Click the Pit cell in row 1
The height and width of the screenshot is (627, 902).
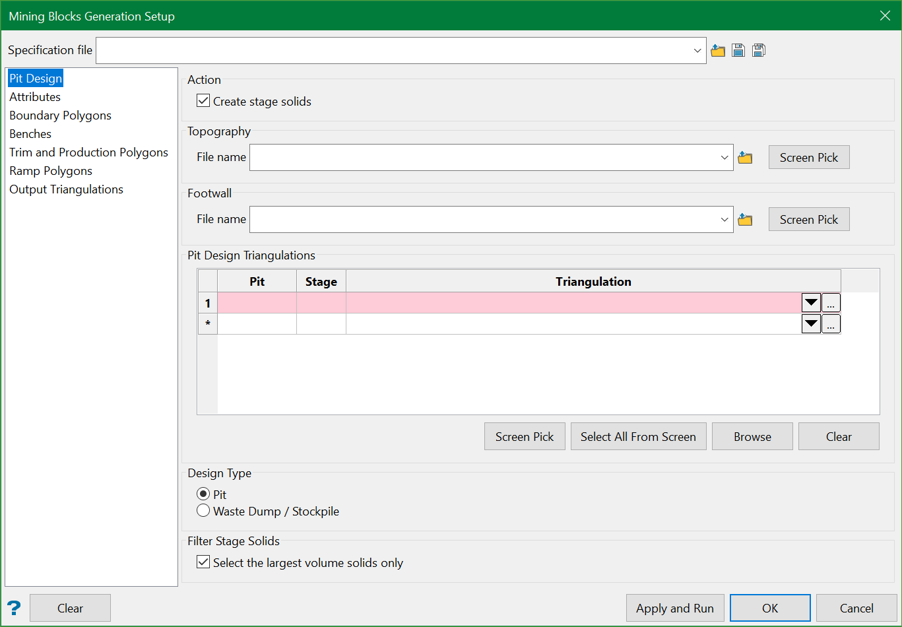click(257, 303)
